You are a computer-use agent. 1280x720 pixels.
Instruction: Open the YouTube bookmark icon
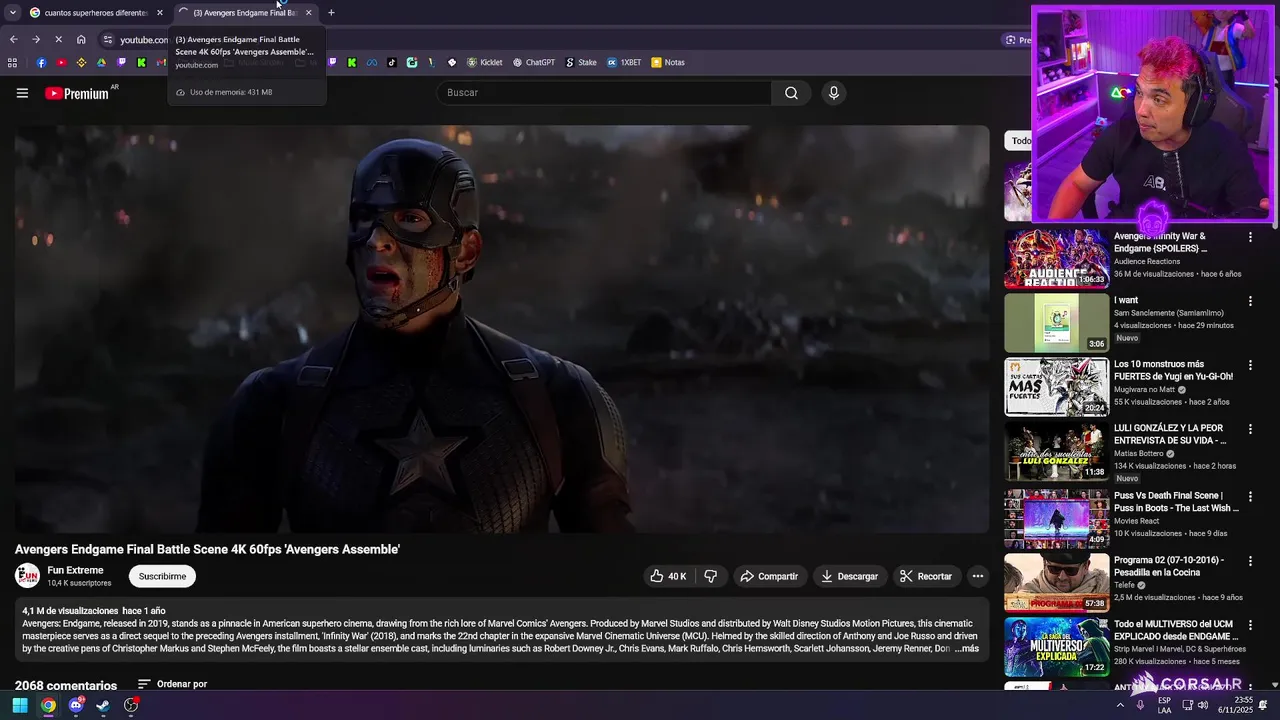click(x=61, y=62)
